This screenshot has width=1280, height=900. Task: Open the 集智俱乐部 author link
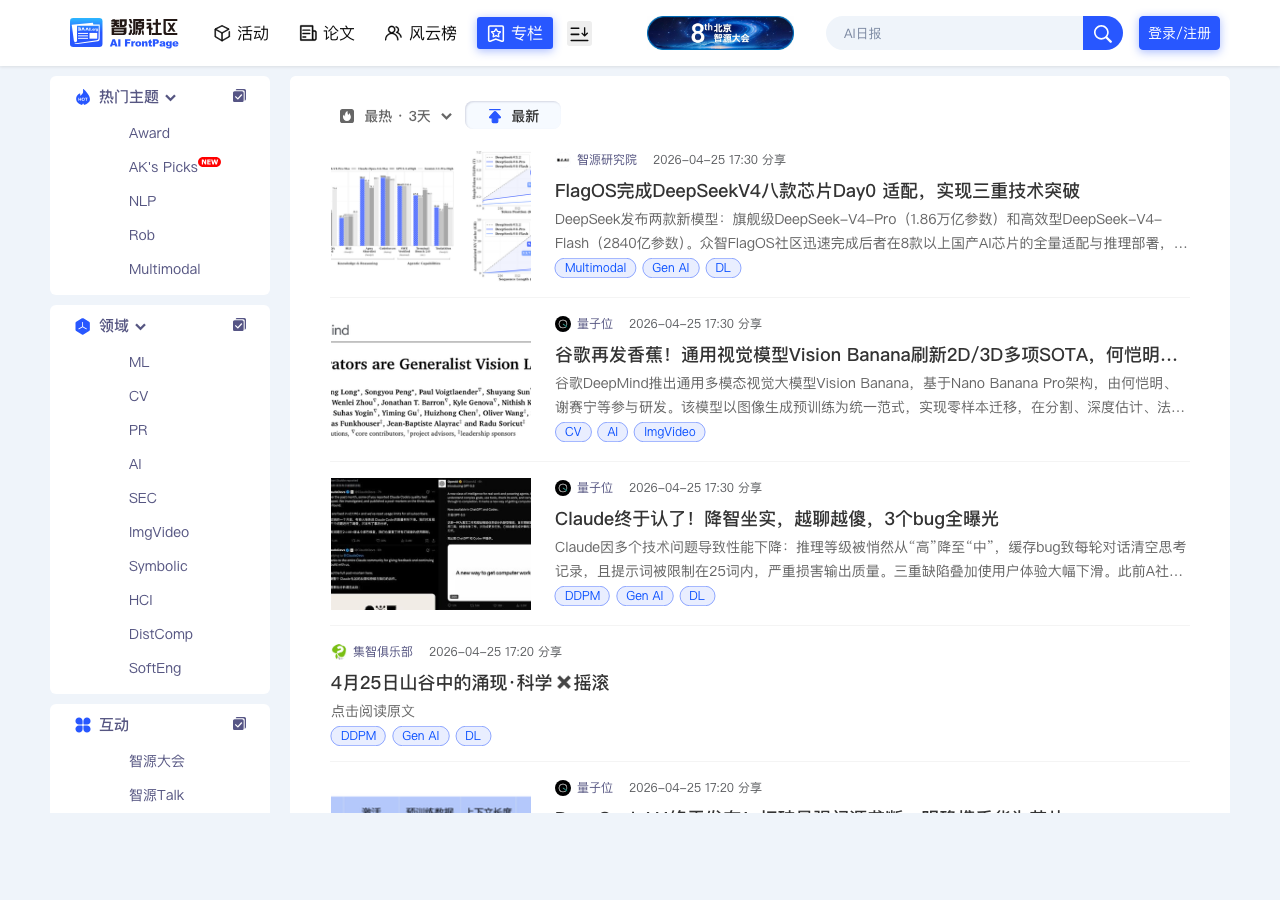click(383, 652)
